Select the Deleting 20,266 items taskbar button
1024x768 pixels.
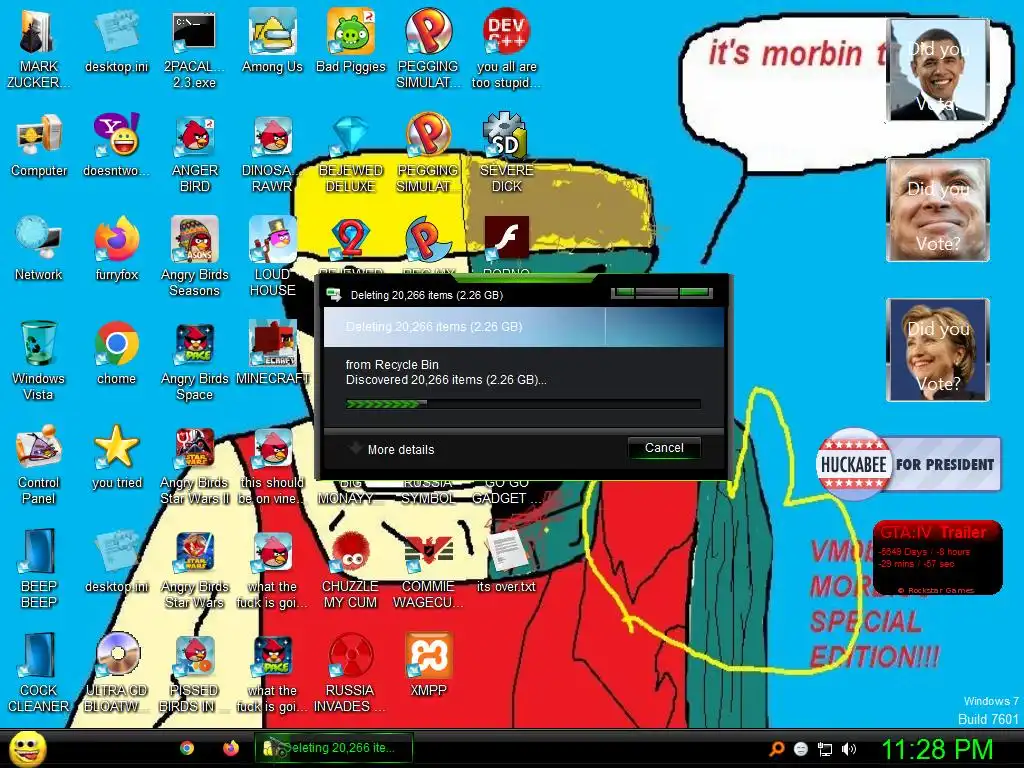point(334,748)
